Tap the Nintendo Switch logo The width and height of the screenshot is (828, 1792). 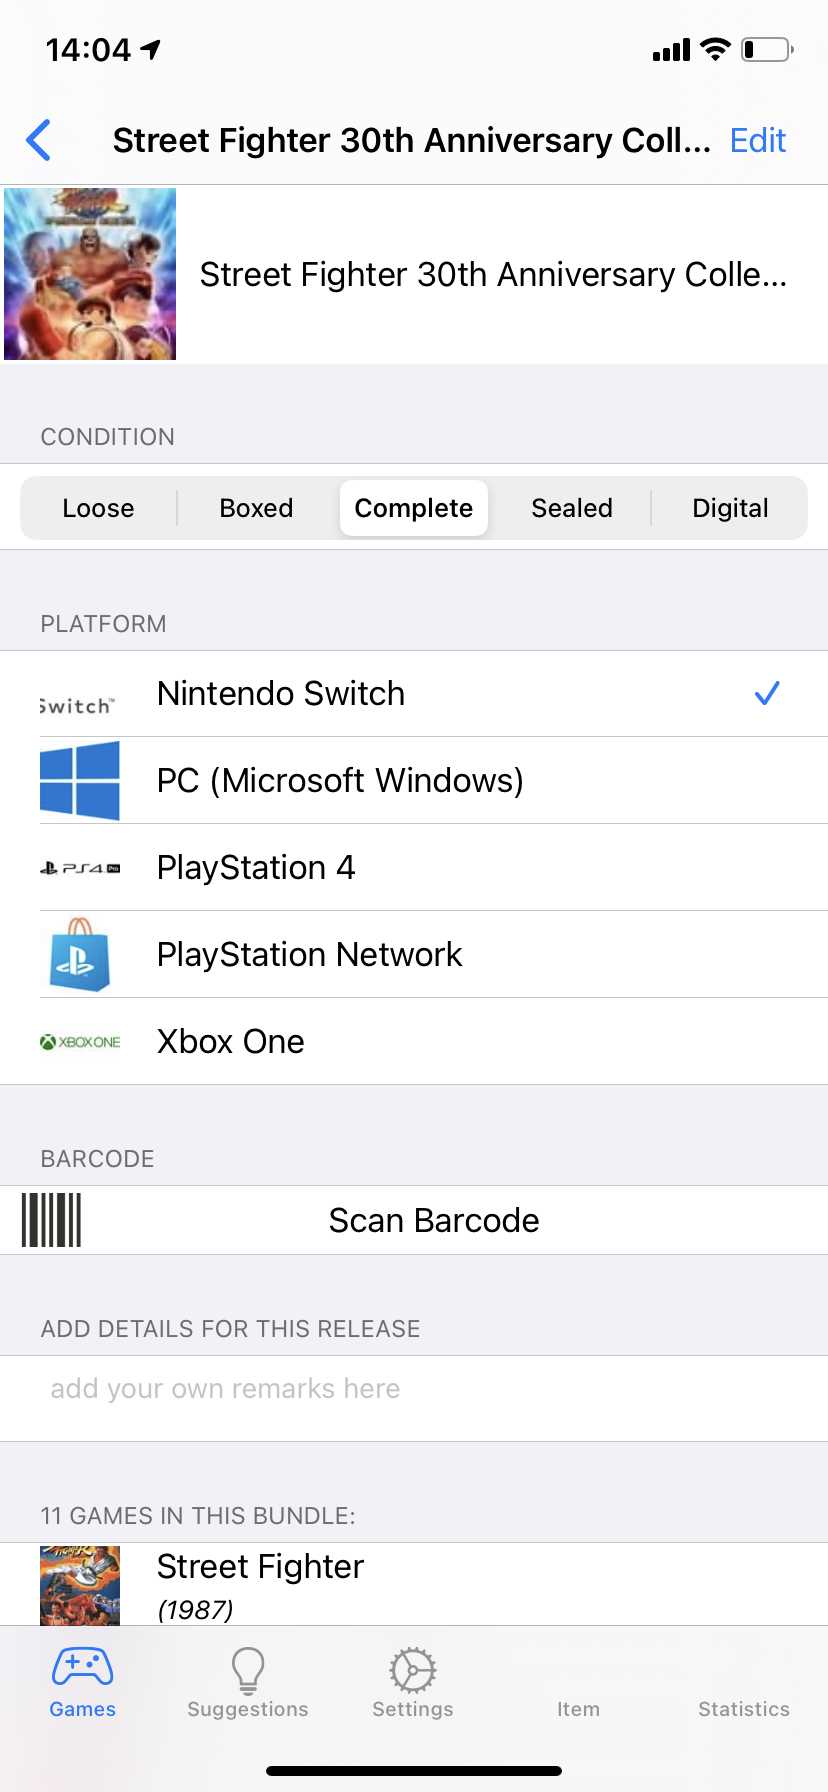[x=79, y=706]
